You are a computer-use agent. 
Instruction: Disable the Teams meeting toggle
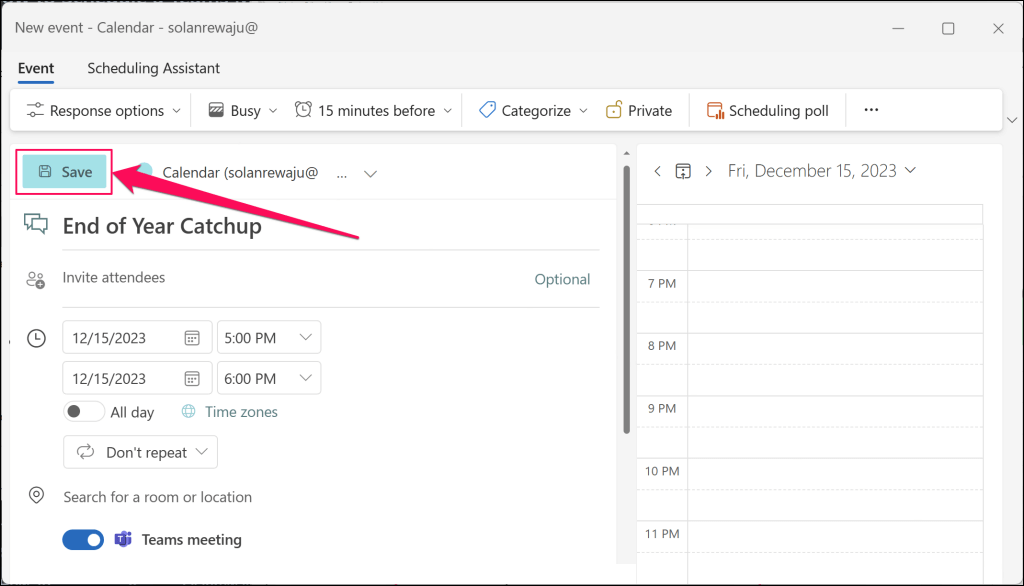(x=83, y=539)
